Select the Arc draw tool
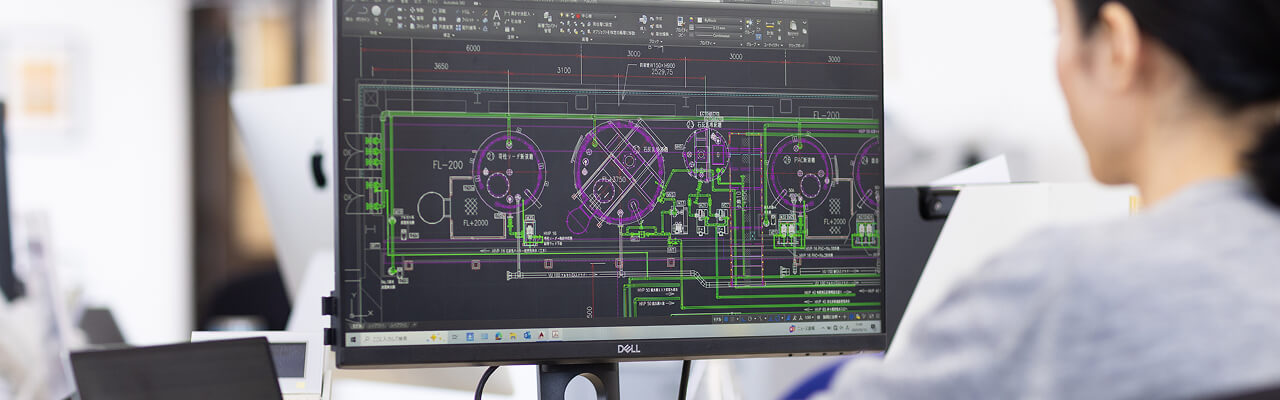This screenshot has height=400, width=1280. (x=389, y=12)
